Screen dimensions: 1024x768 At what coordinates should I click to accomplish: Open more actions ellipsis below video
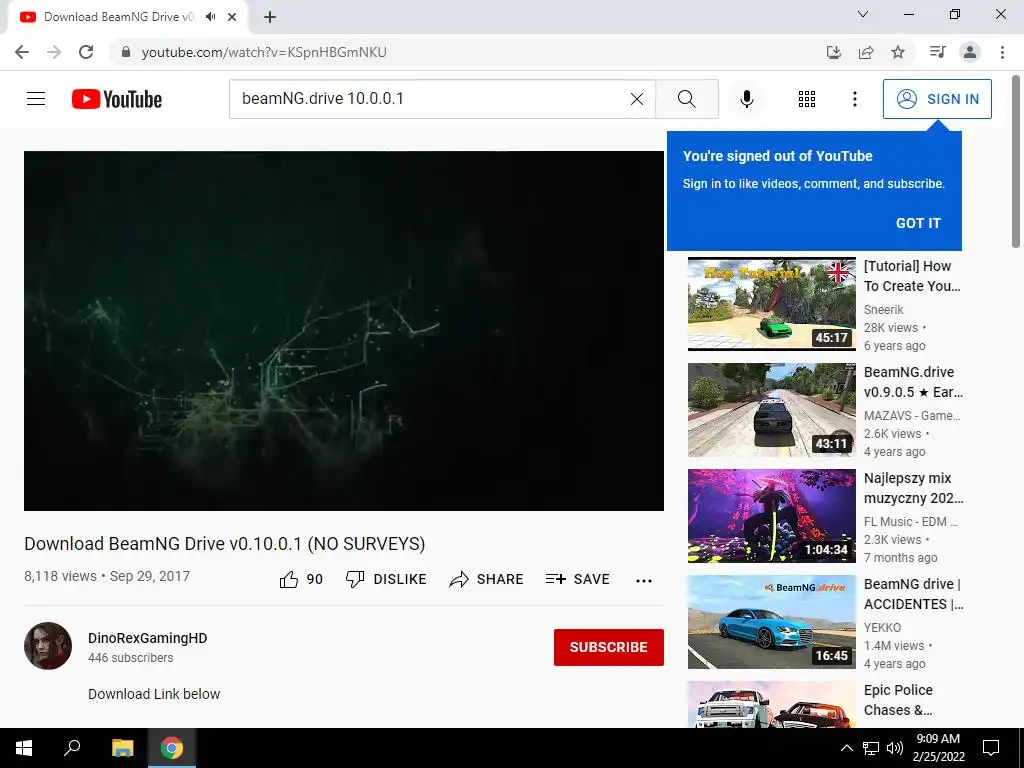643,580
